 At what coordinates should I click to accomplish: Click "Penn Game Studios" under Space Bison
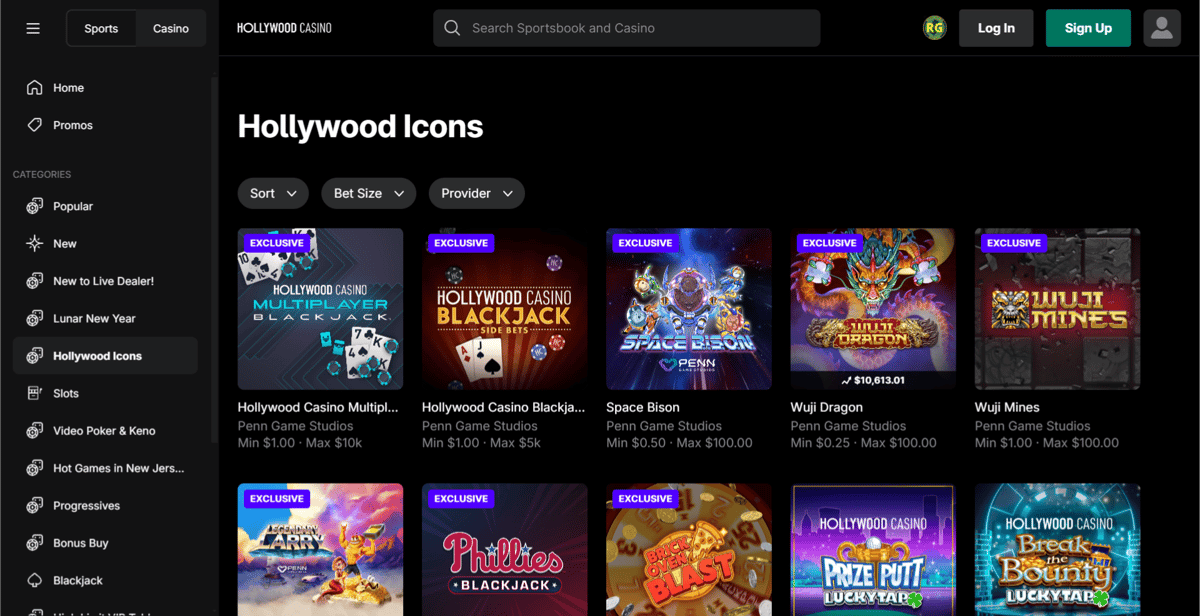pyautogui.click(x=664, y=426)
